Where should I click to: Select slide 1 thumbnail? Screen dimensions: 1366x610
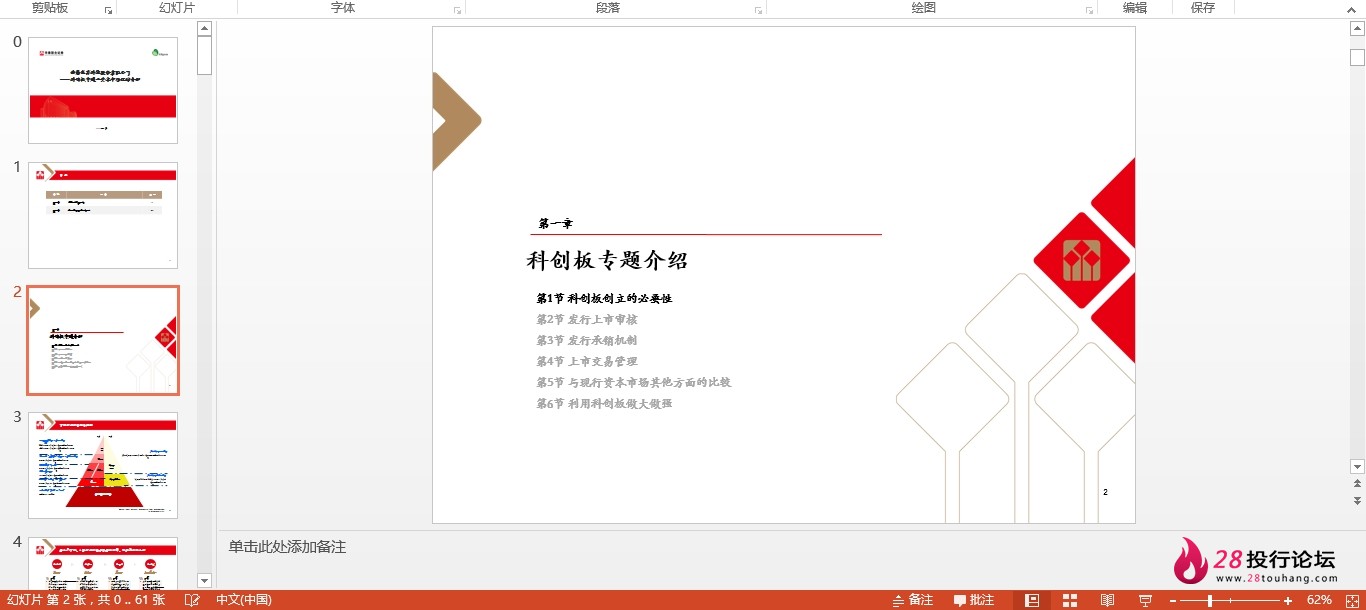click(x=103, y=215)
